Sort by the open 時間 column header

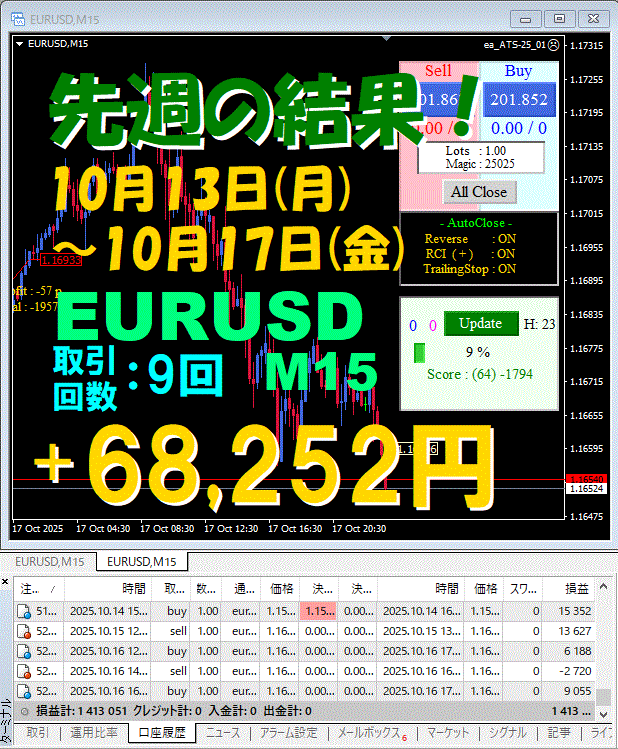(x=108, y=589)
